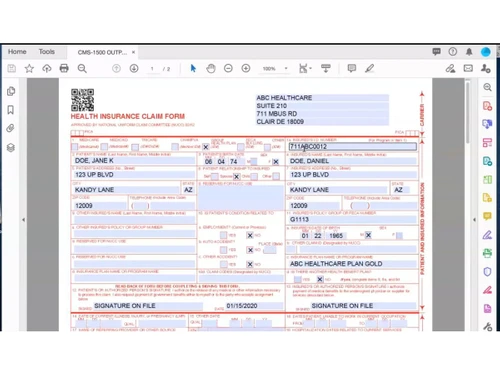Close the CMS-1500 document tab
This screenshot has height=375, width=500.
(x=133, y=52)
